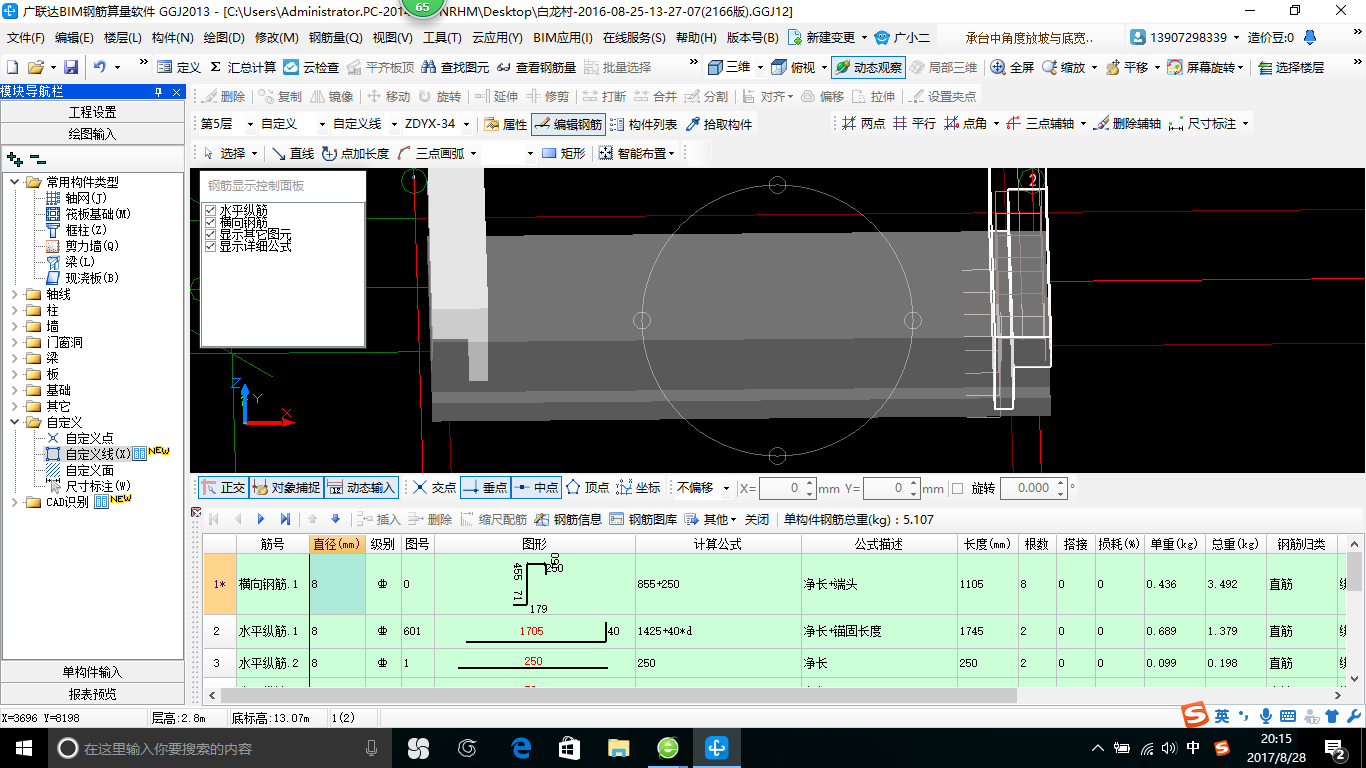This screenshot has width=1366, height=768.
Task: Expand 轴线 tree node
Action: tap(16, 295)
